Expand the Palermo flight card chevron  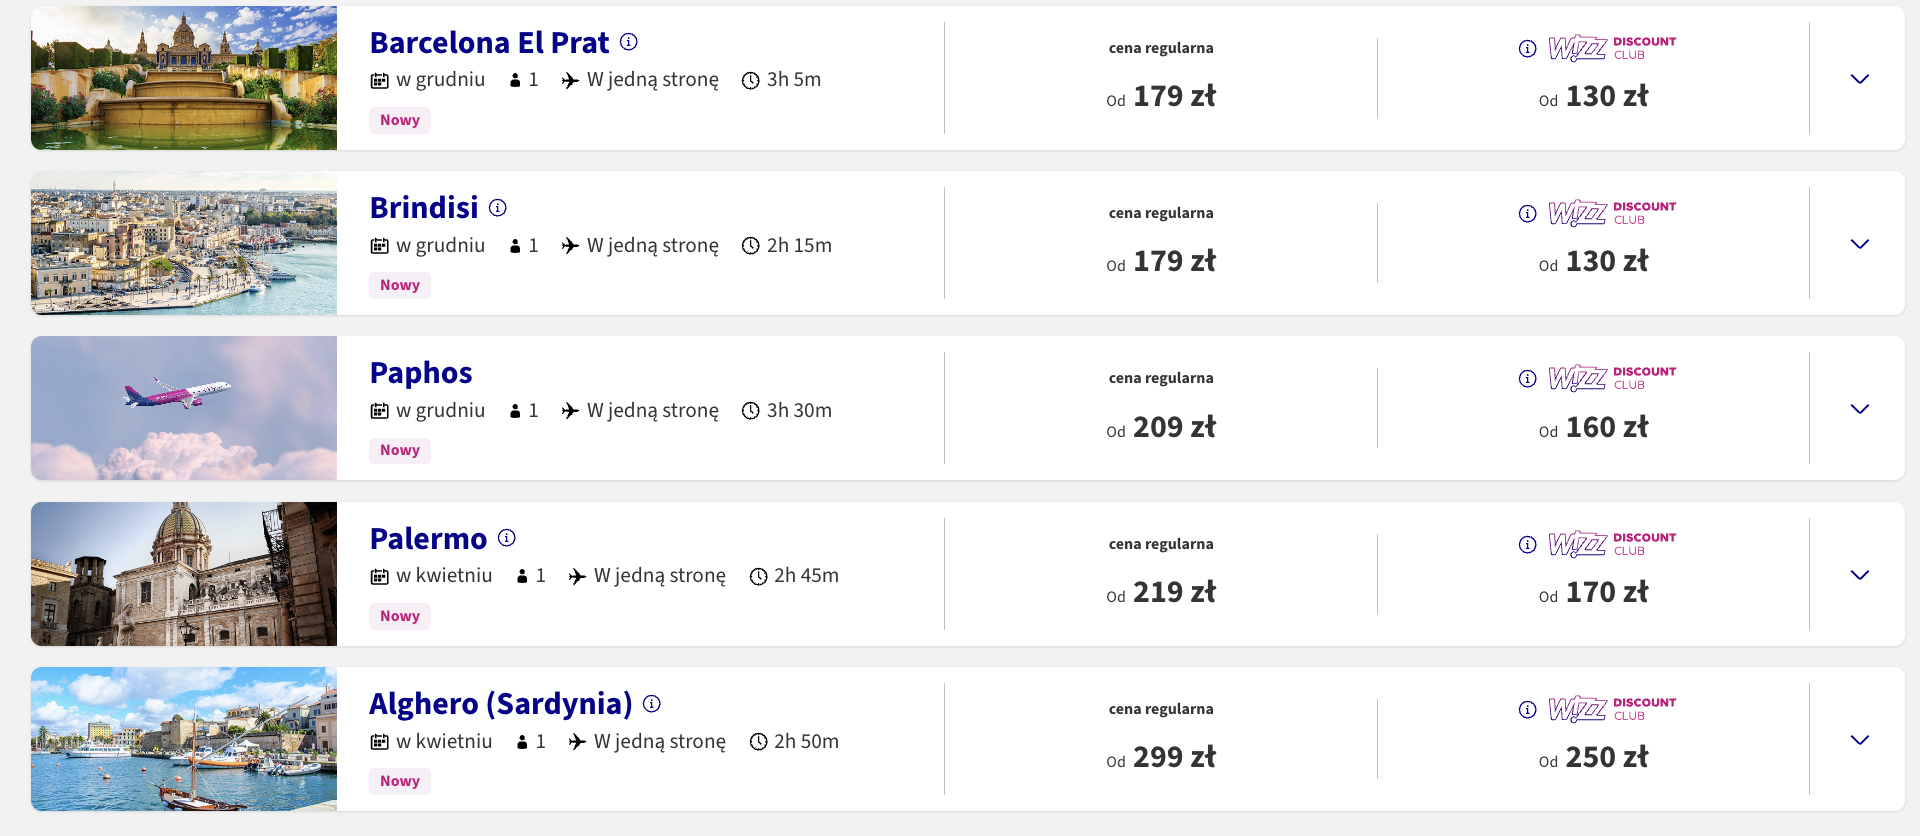1860,575
